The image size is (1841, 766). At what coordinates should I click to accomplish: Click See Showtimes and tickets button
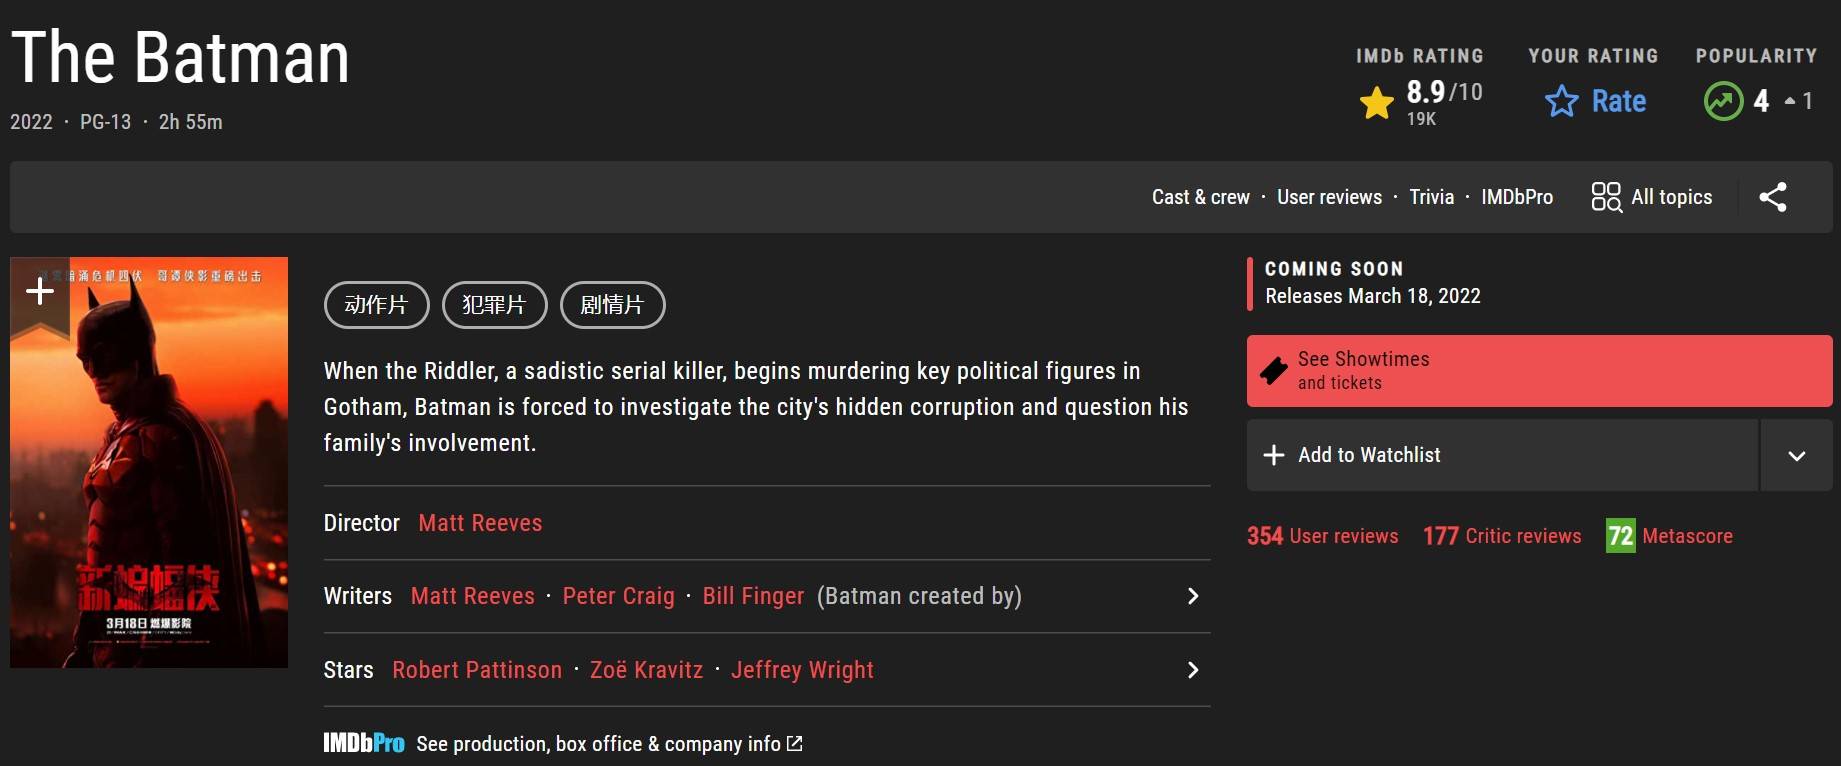pos(1539,371)
